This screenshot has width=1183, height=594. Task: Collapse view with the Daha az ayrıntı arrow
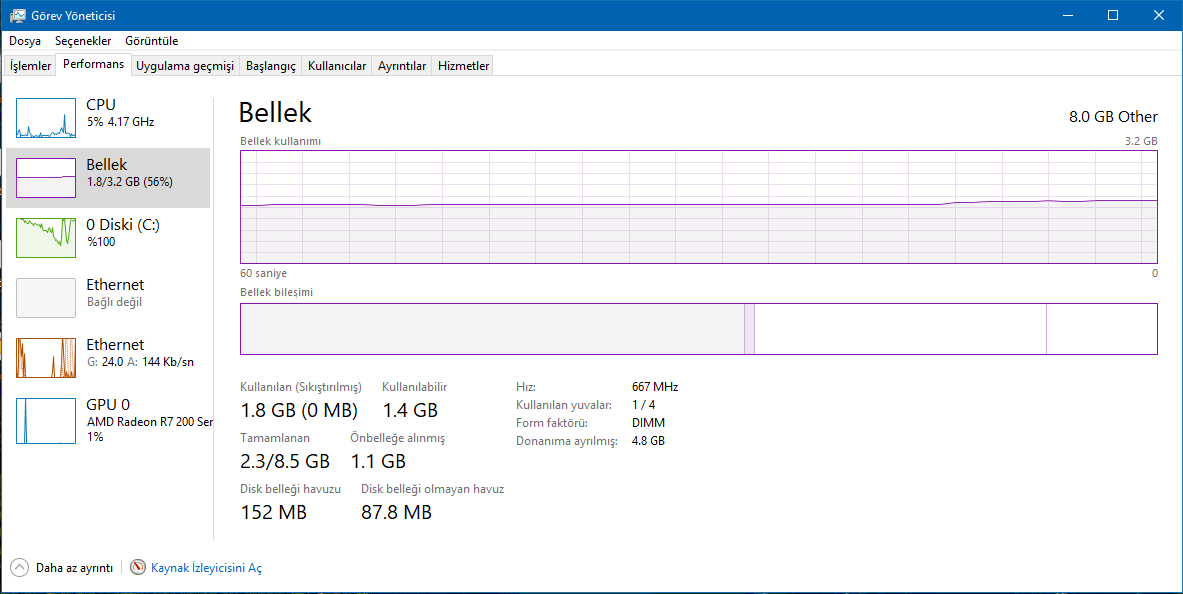pos(20,568)
